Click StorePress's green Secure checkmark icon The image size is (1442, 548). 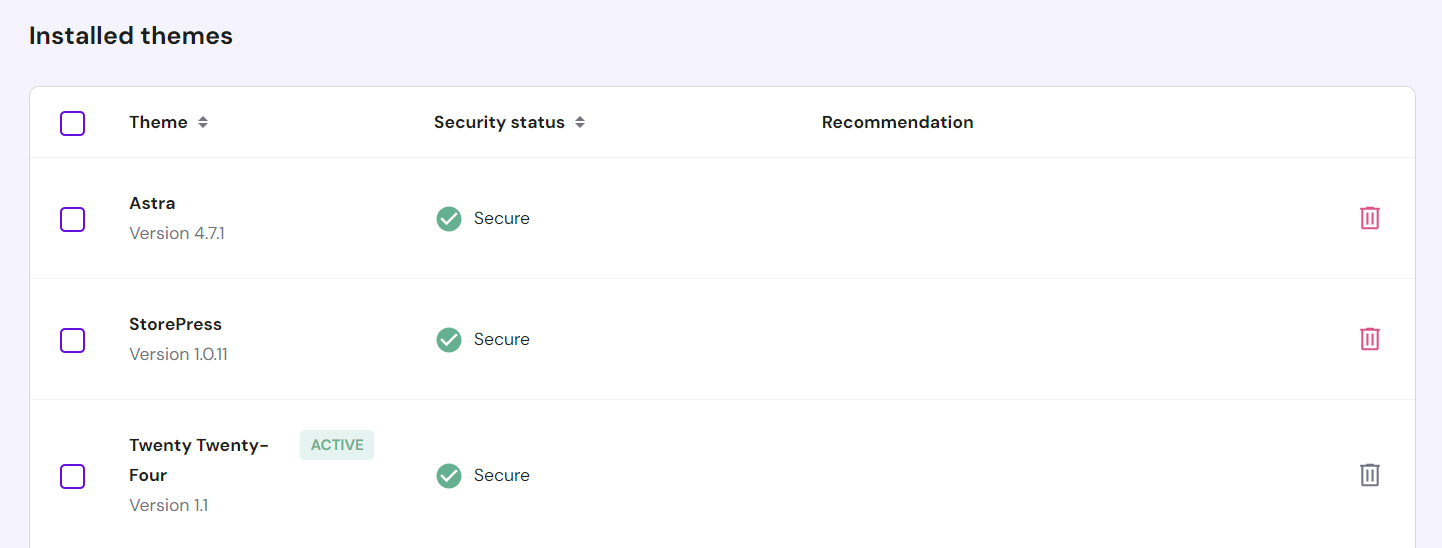(x=449, y=340)
